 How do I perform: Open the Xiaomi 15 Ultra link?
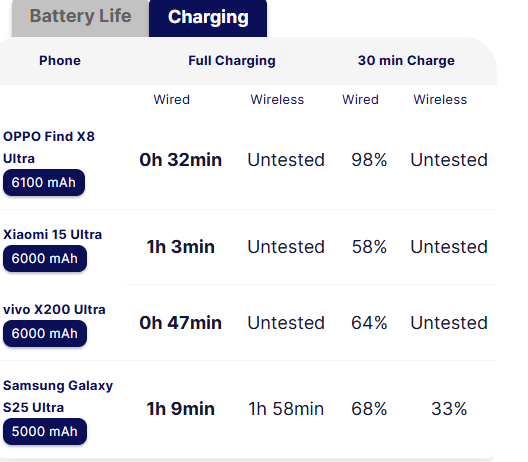point(53,234)
